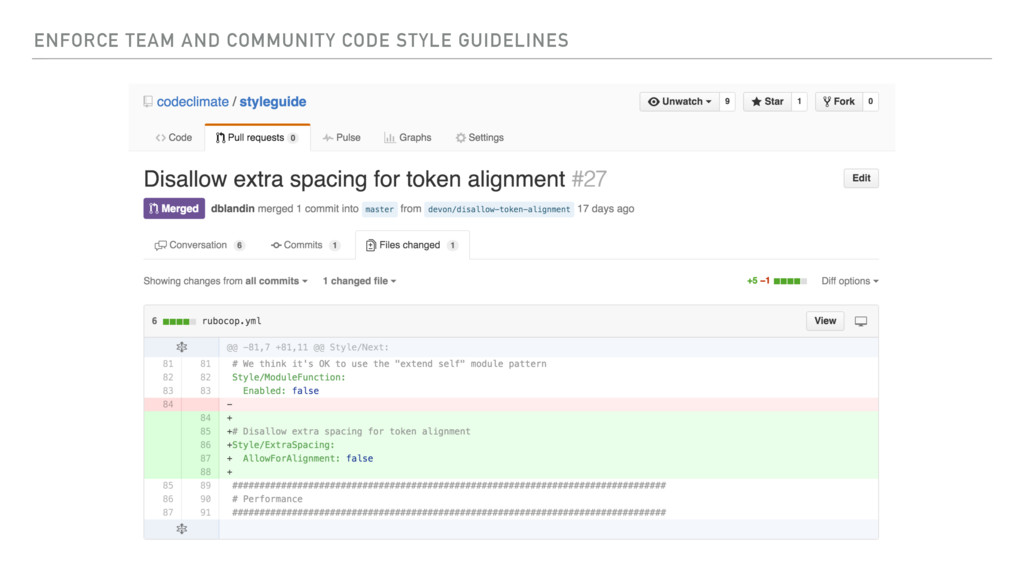Switch to the Code tab
The height and width of the screenshot is (576, 1024).
point(174,138)
